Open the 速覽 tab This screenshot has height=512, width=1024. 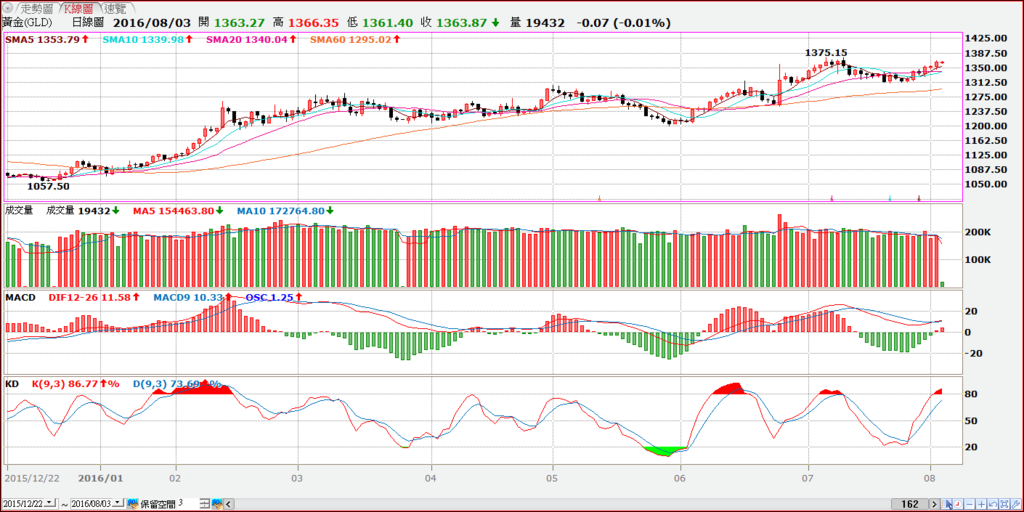[x=116, y=8]
